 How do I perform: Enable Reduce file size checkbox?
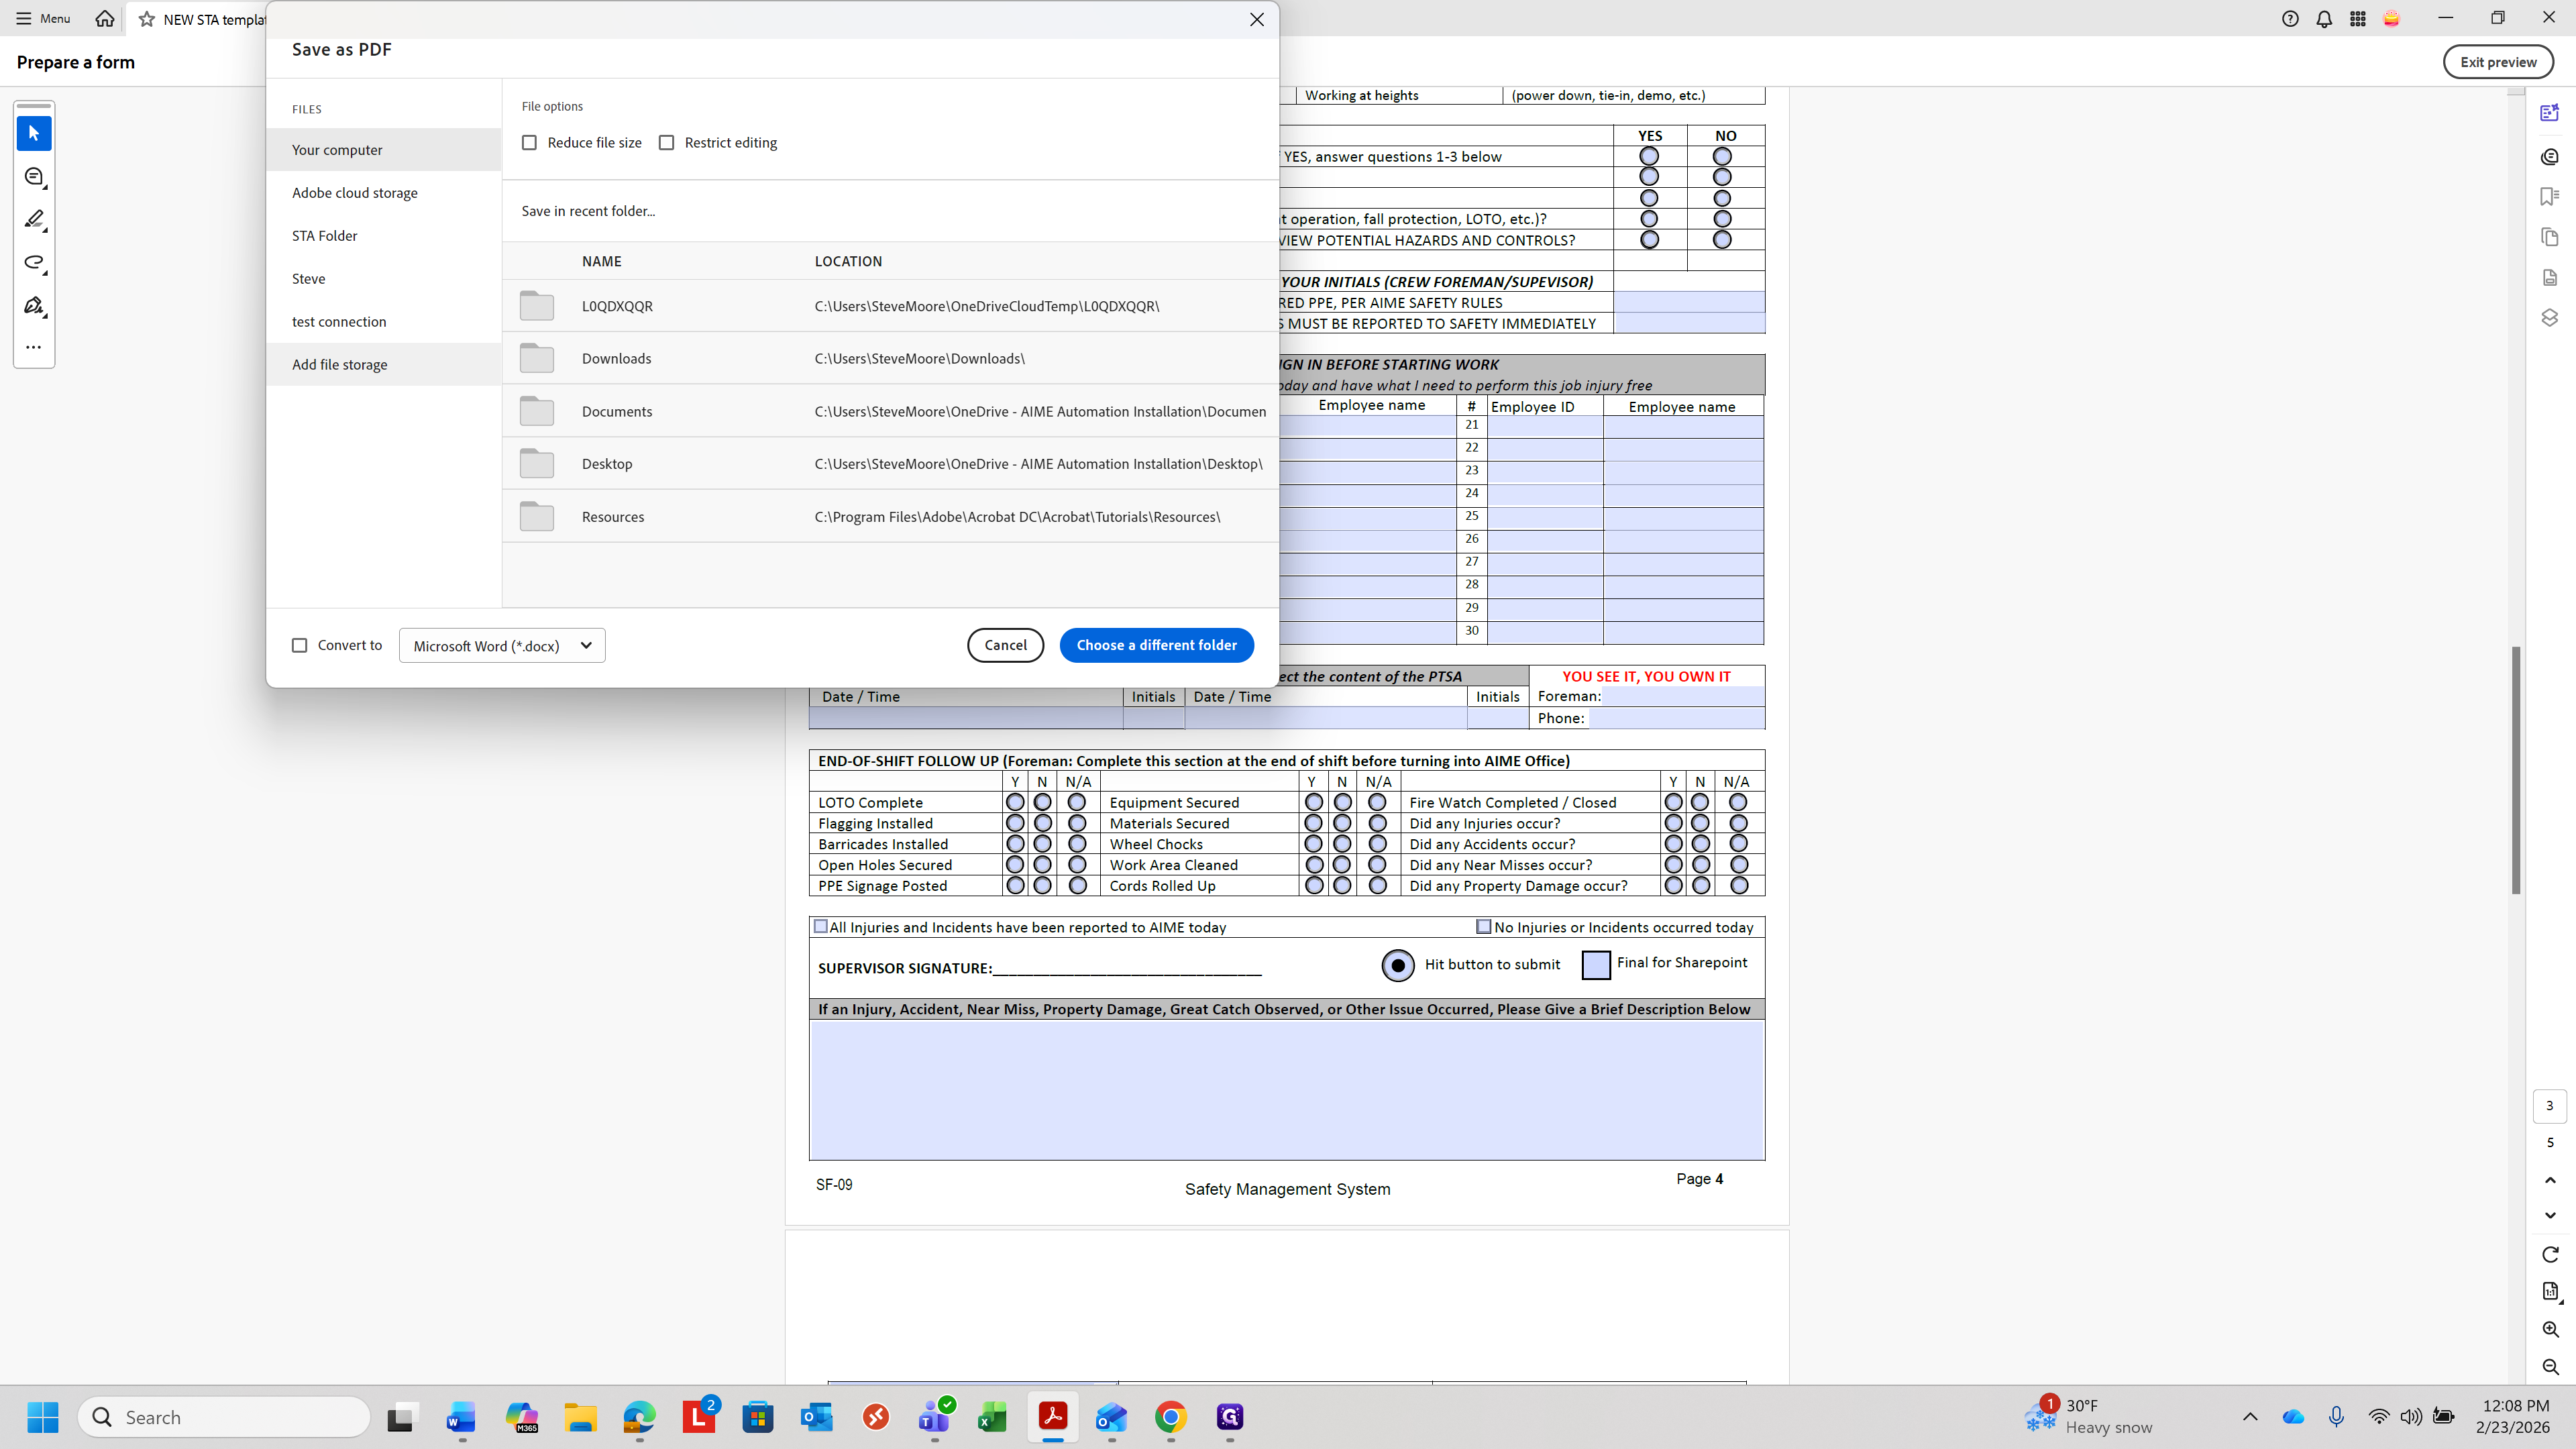(529, 143)
